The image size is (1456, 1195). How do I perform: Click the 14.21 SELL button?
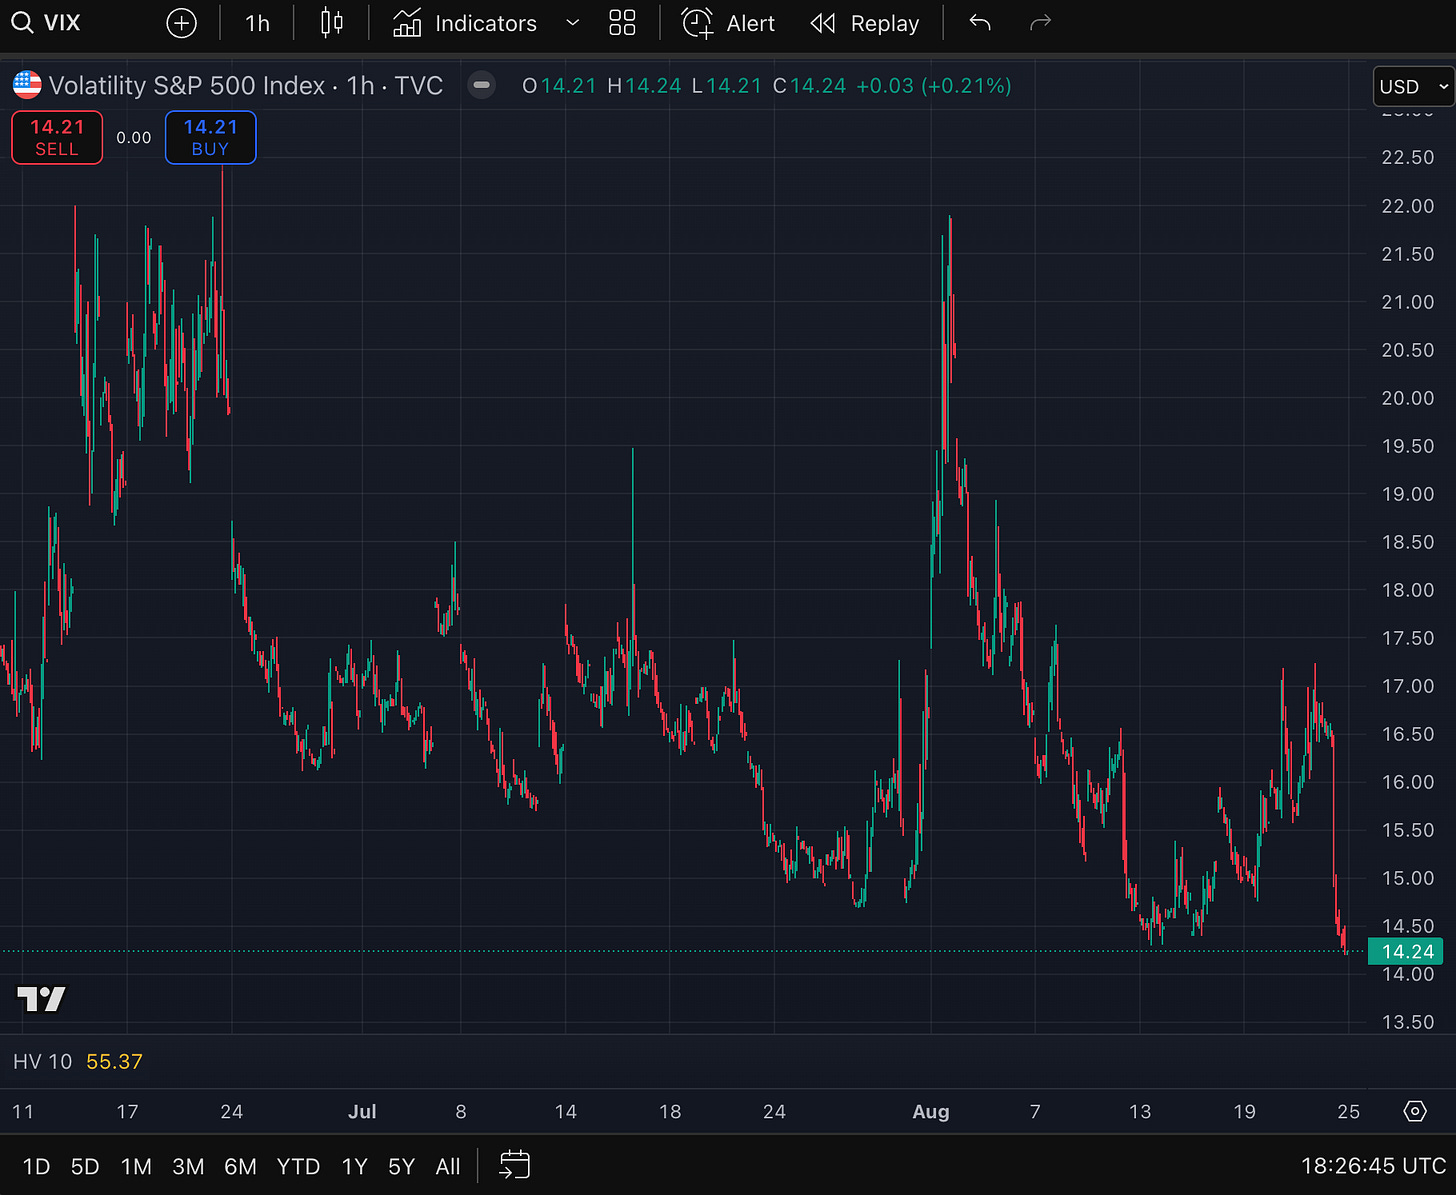point(57,137)
